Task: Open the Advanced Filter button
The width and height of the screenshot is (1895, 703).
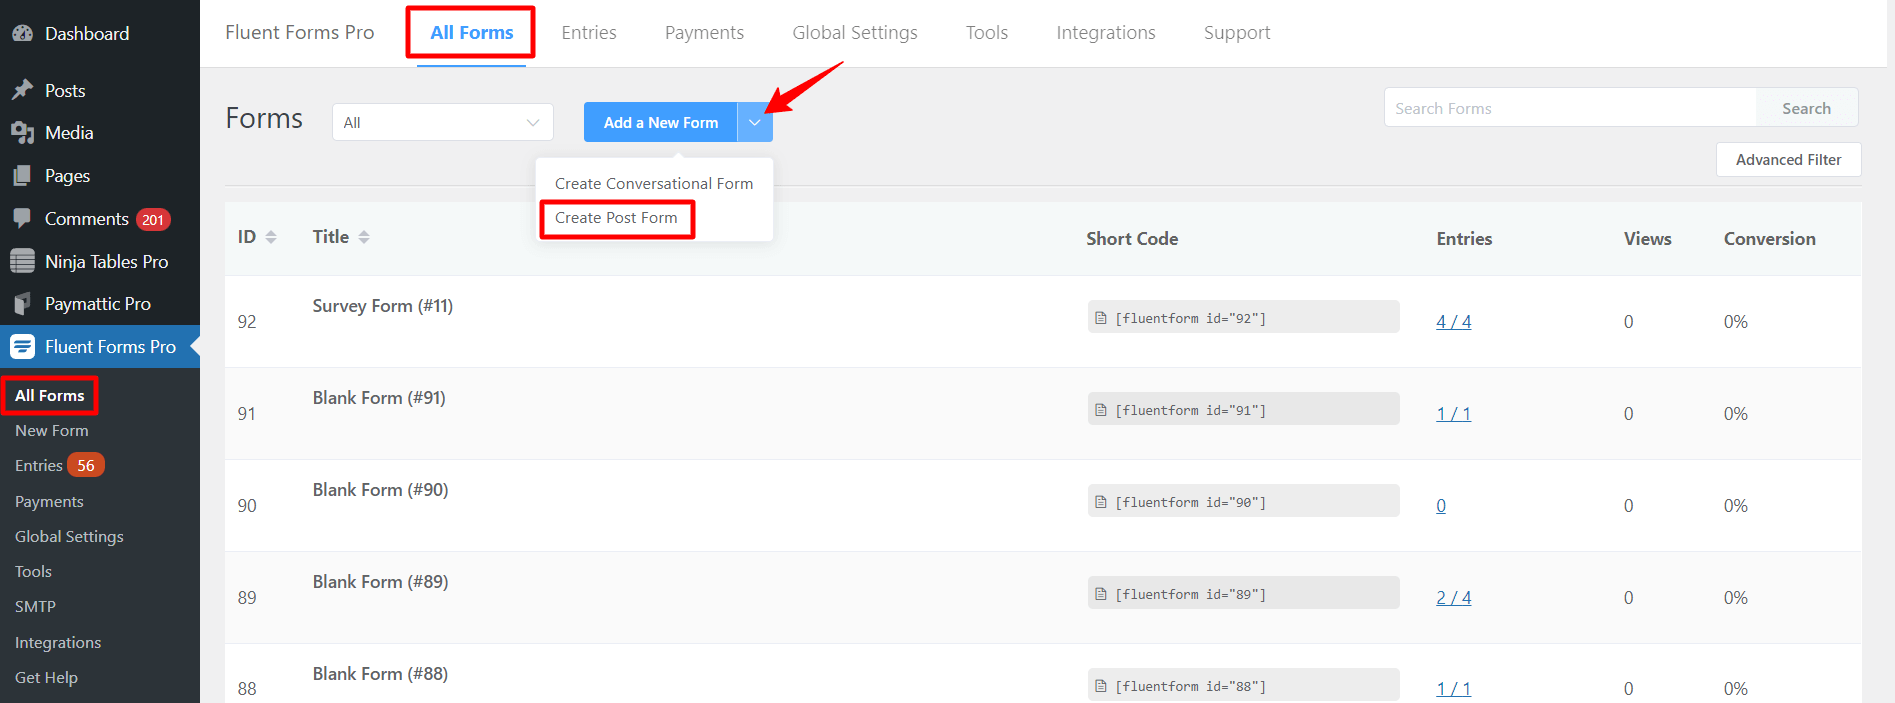Action: (x=1789, y=160)
